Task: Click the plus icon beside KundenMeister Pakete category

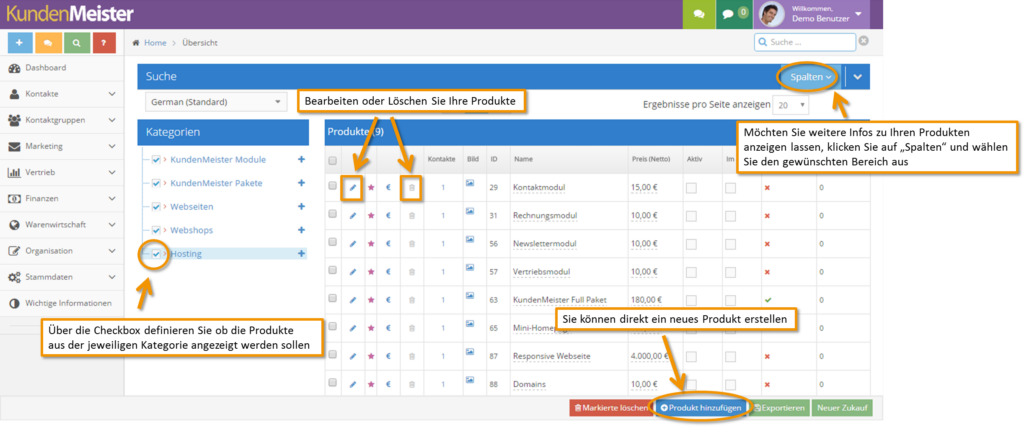Action: pos(301,183)
